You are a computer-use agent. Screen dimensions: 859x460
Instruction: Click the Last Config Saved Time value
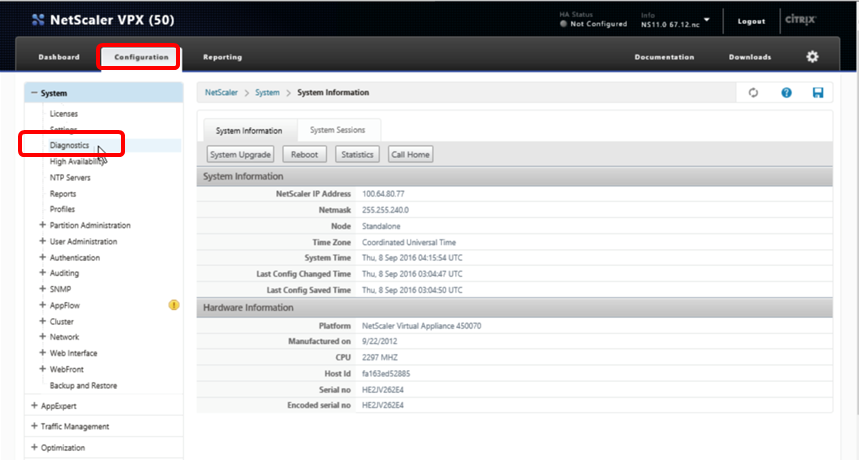[412, 290]
